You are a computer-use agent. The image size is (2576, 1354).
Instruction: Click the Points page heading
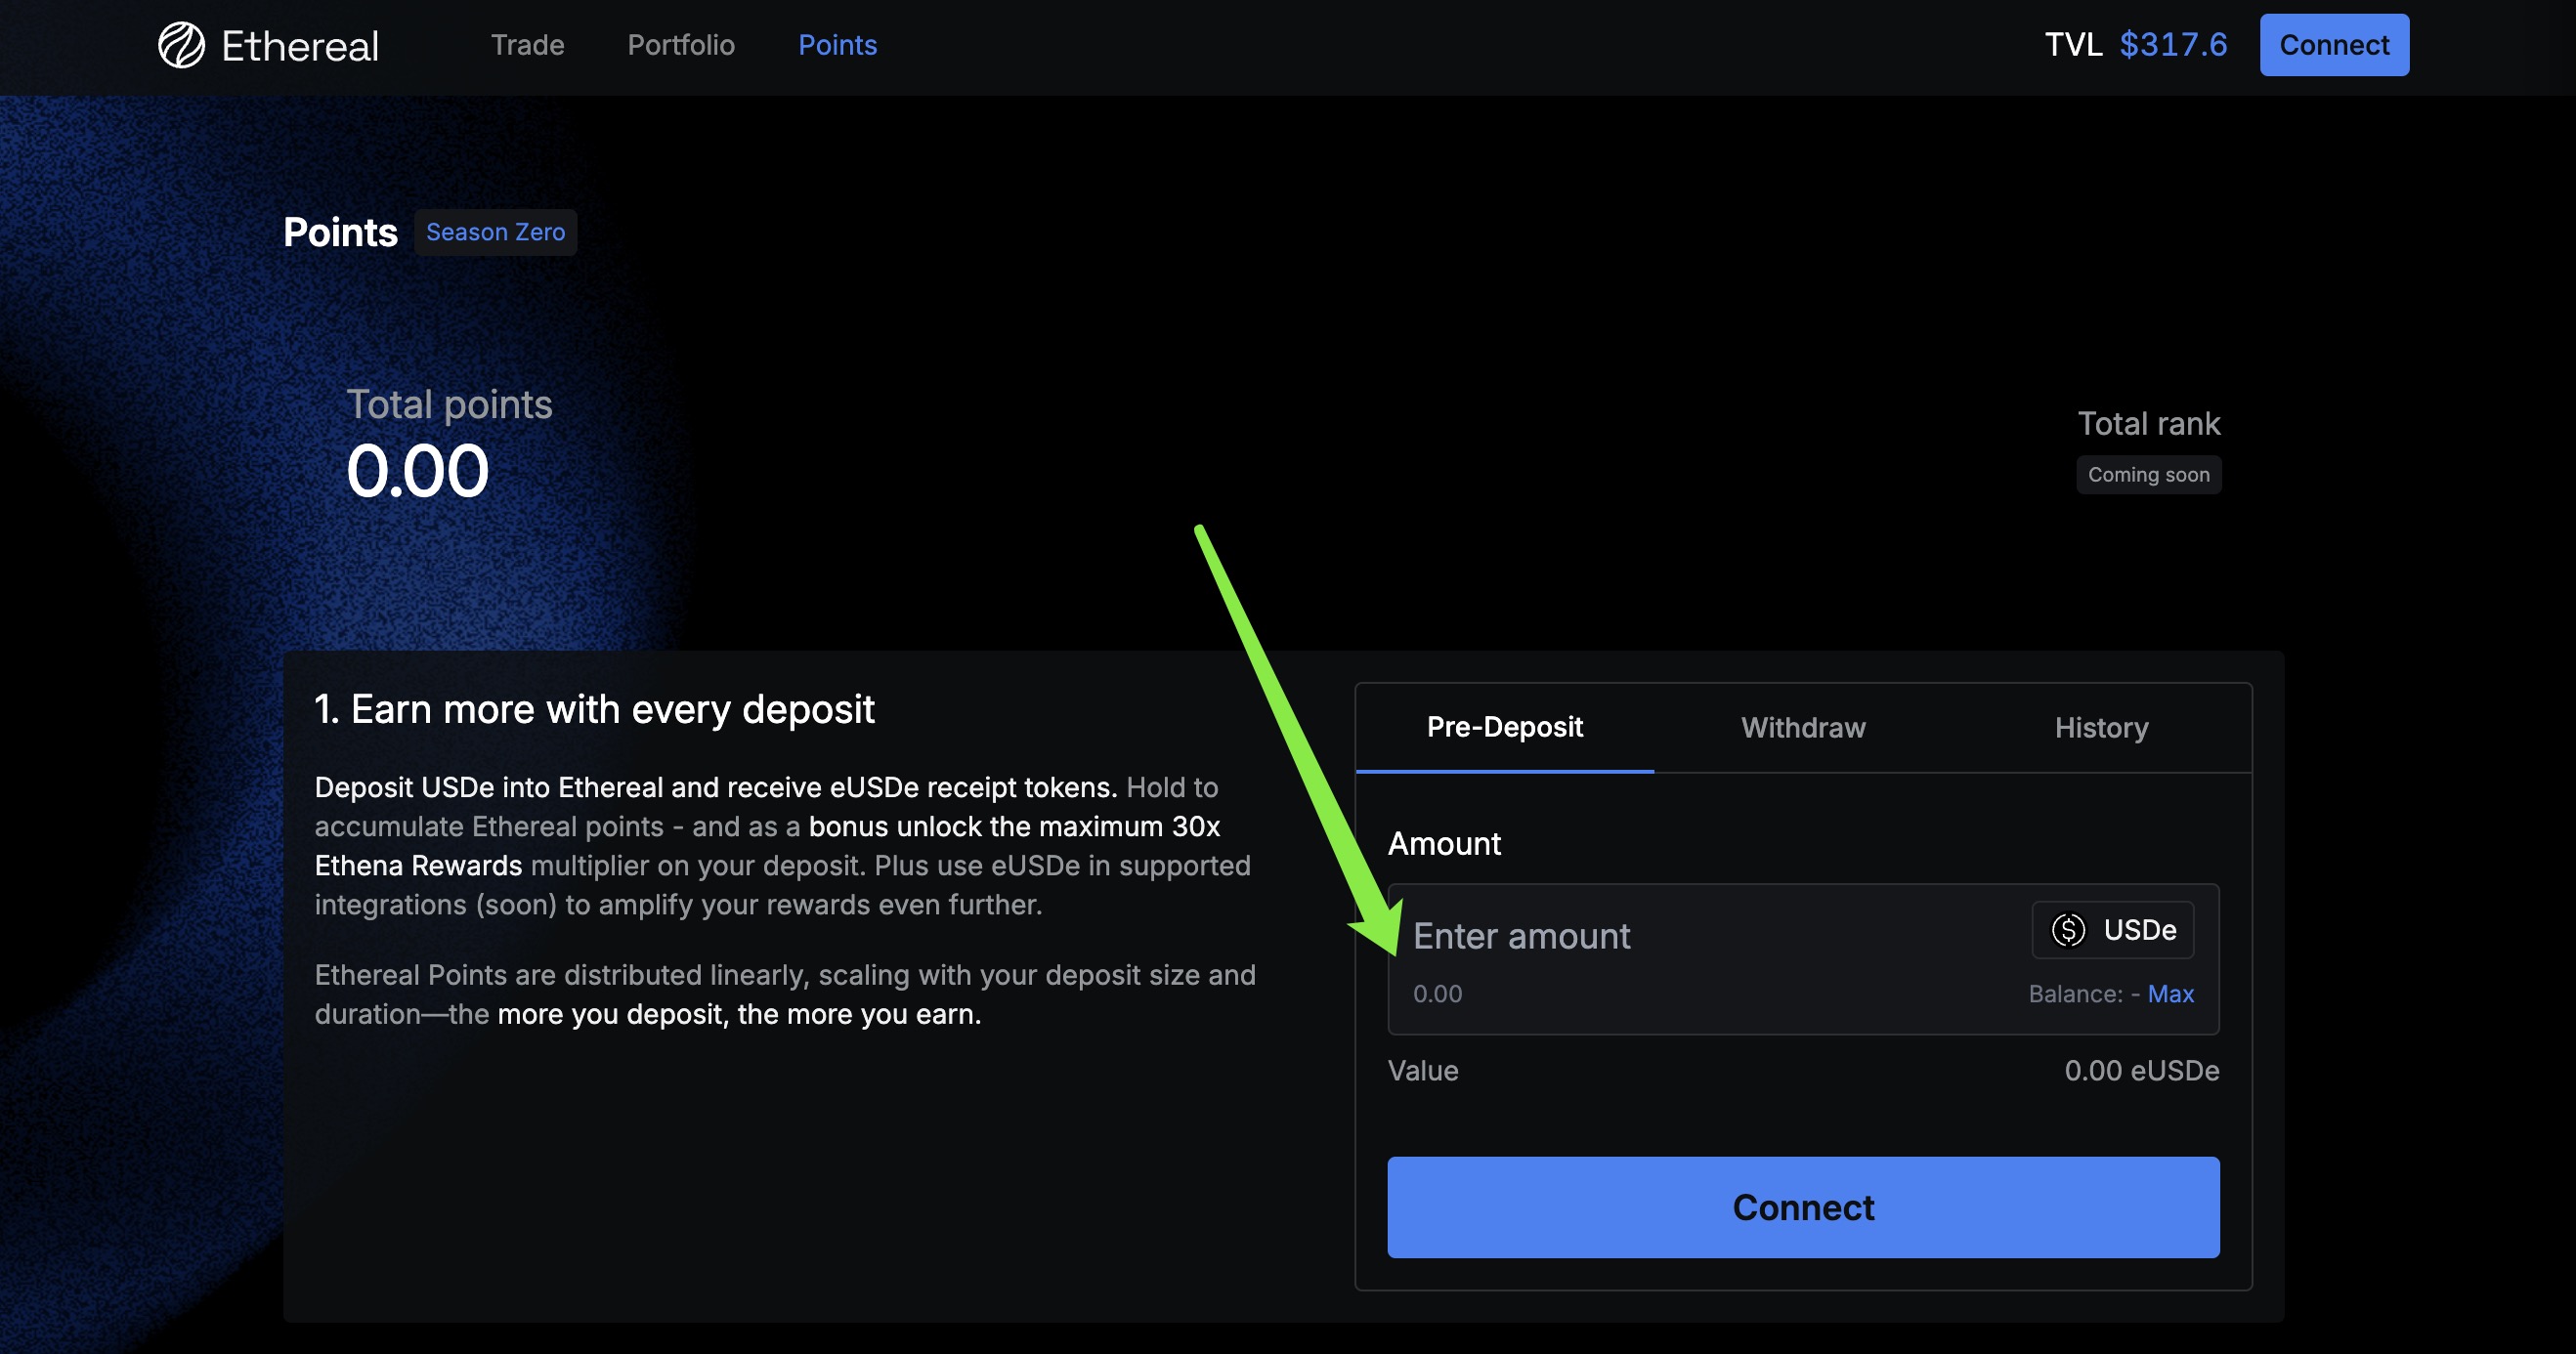[x=340, y=232]
